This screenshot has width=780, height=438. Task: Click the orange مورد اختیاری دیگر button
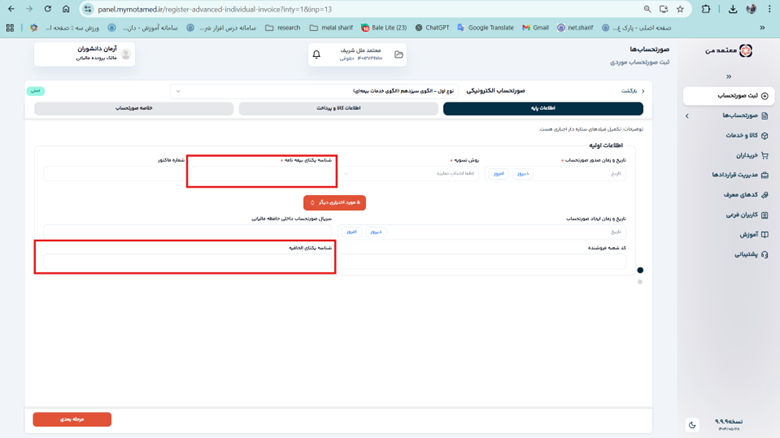[334, 203]
